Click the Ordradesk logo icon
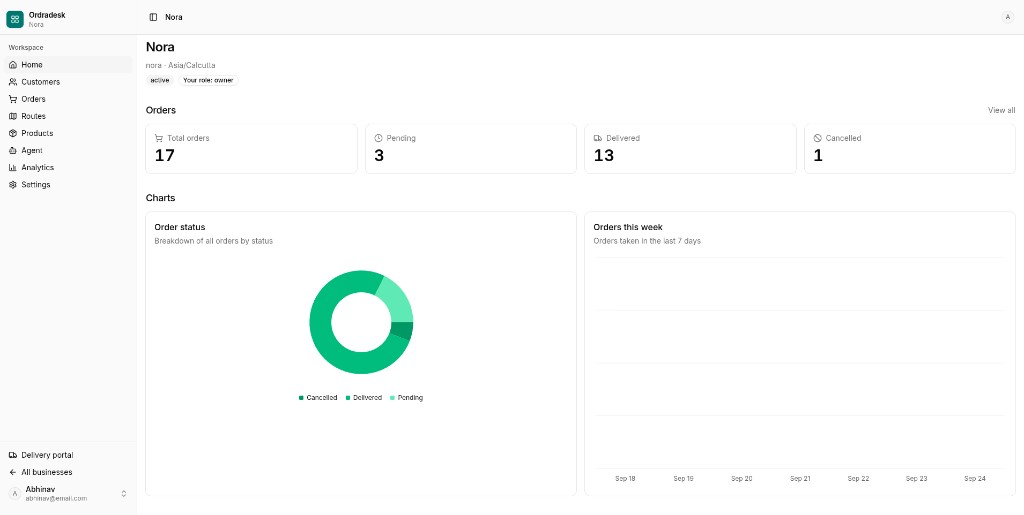 coord(15,20)
